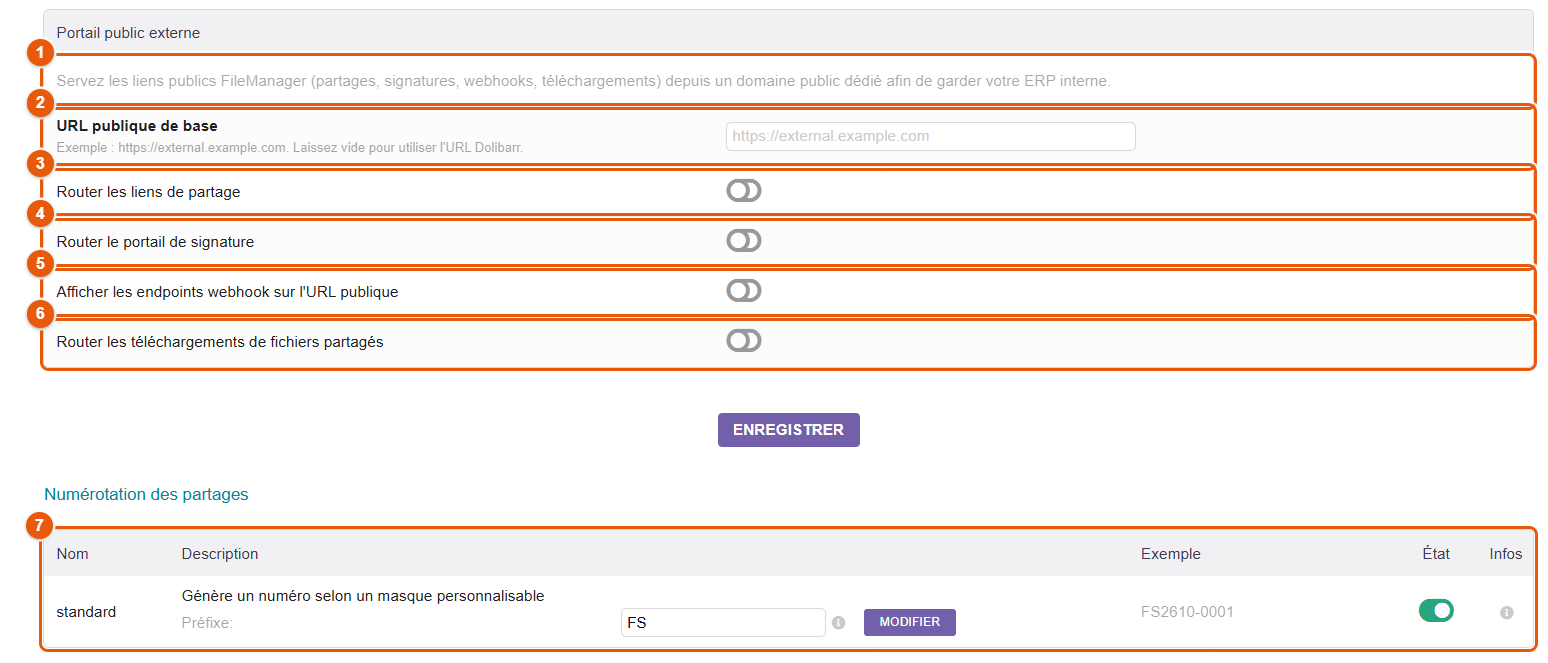The height and width of the screenshot is (663, 1548).
Task: Click the hint text starting with Exemple : https://external.example.com
Action: tap(290, 147)
